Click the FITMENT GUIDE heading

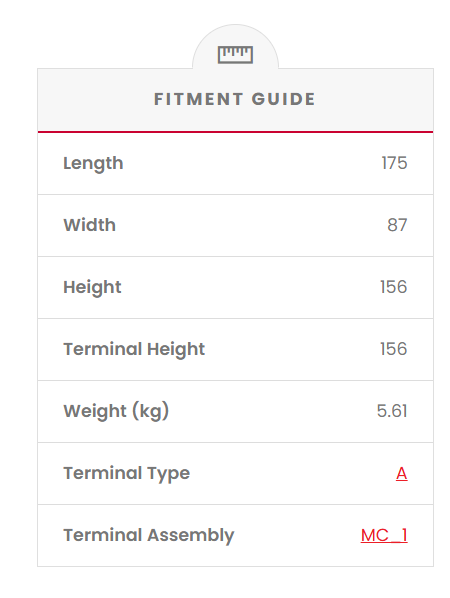click(x=235, y=99)
